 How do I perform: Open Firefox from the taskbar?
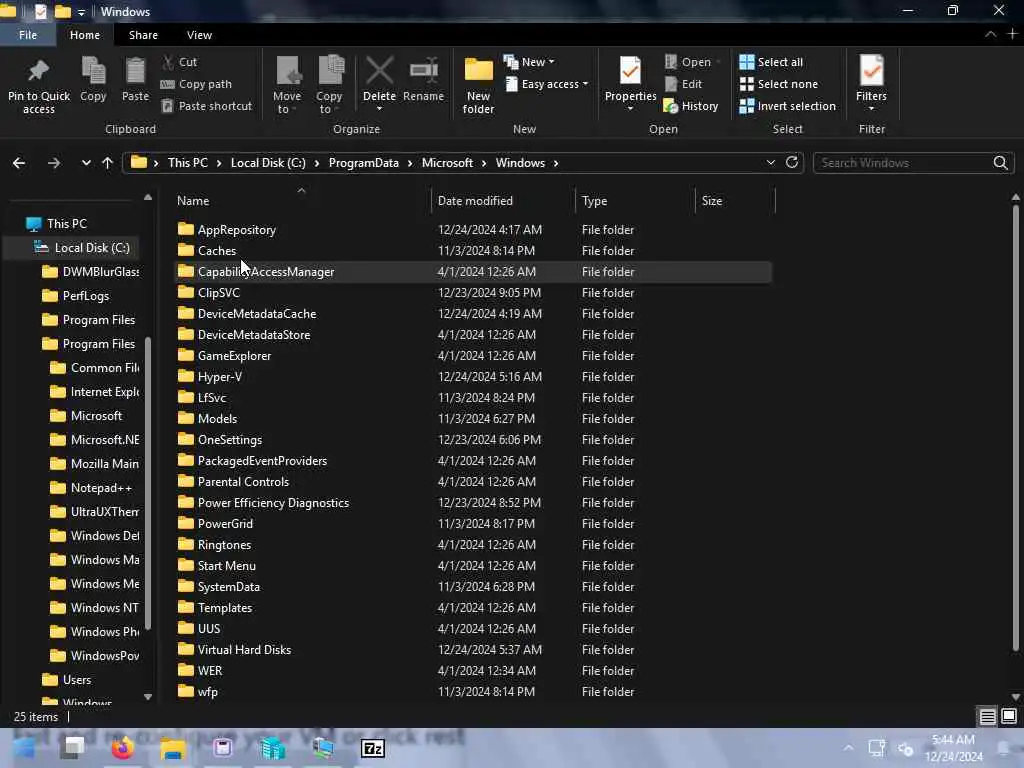point(122,748)
